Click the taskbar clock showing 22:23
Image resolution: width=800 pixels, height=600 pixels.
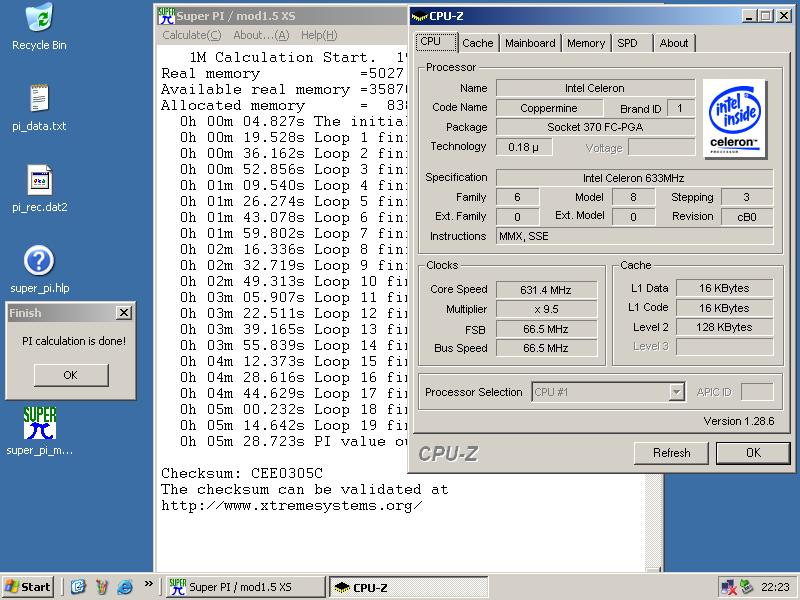[x=775, y=587]
